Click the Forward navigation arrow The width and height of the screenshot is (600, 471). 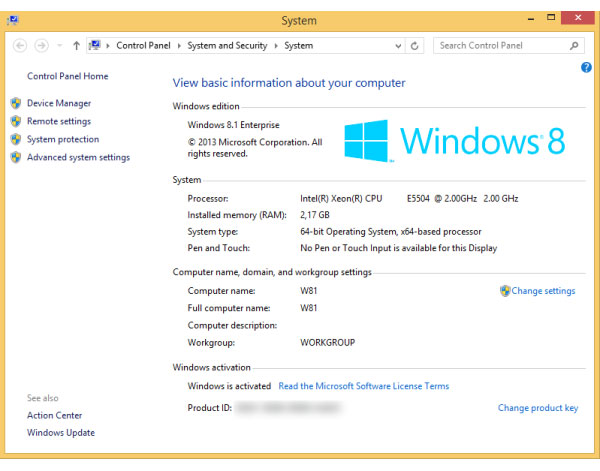(x=41, y=46)
